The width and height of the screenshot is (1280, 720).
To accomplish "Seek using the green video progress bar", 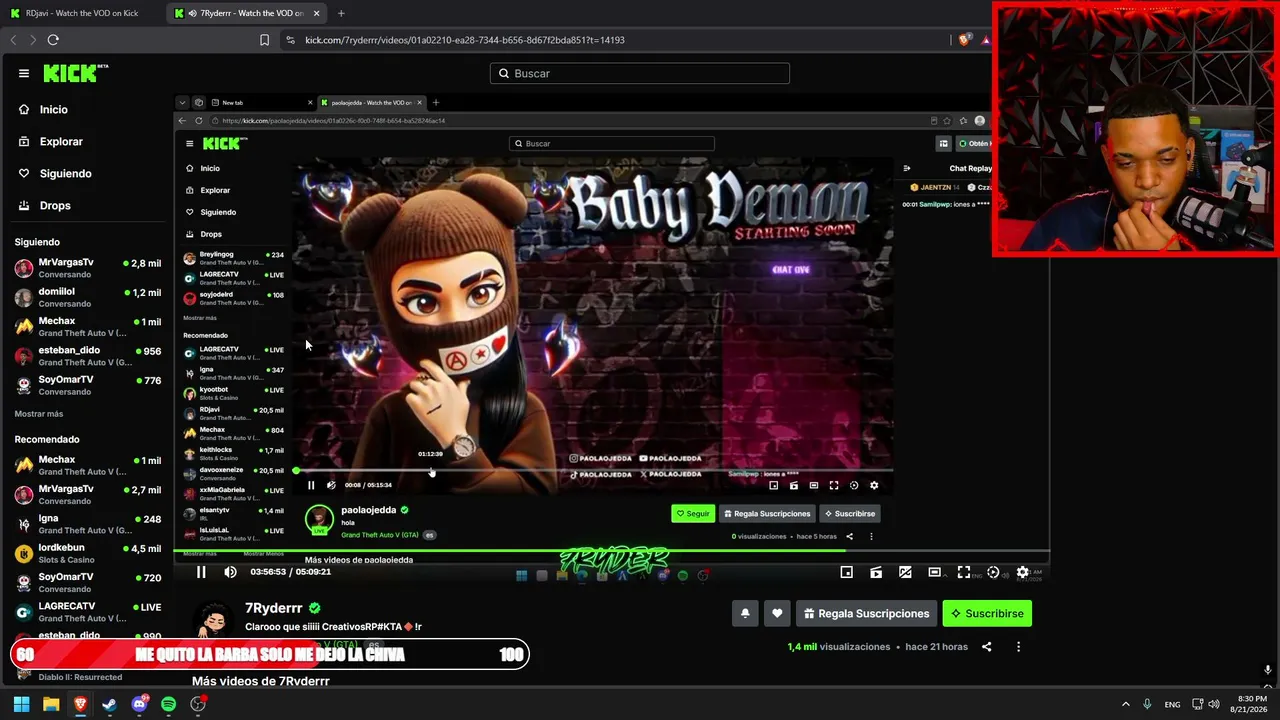I will point(612,551).
